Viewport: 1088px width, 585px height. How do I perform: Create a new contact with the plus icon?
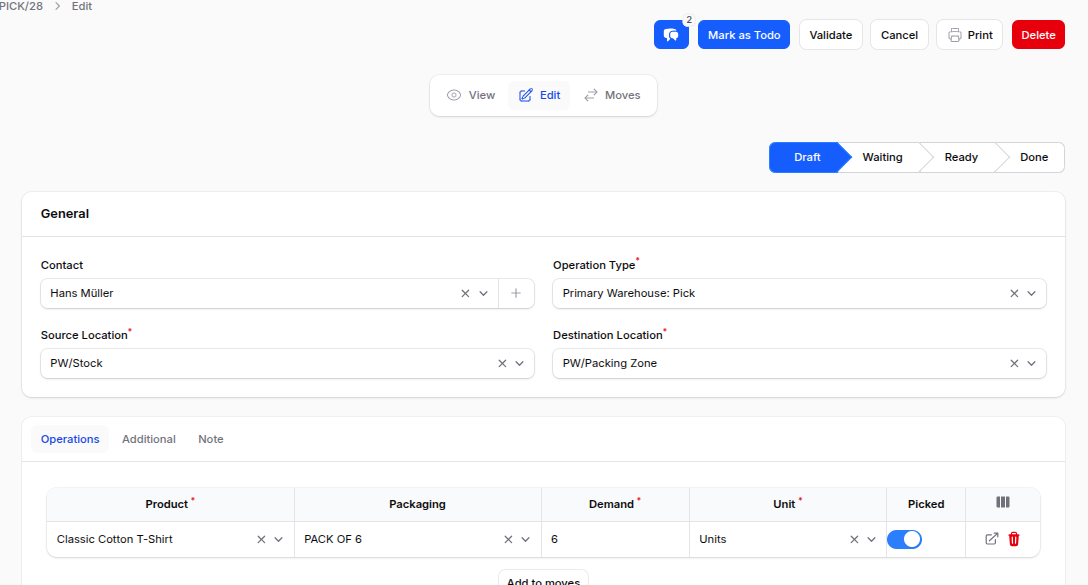pyautogui.click(x=516, y=293)
